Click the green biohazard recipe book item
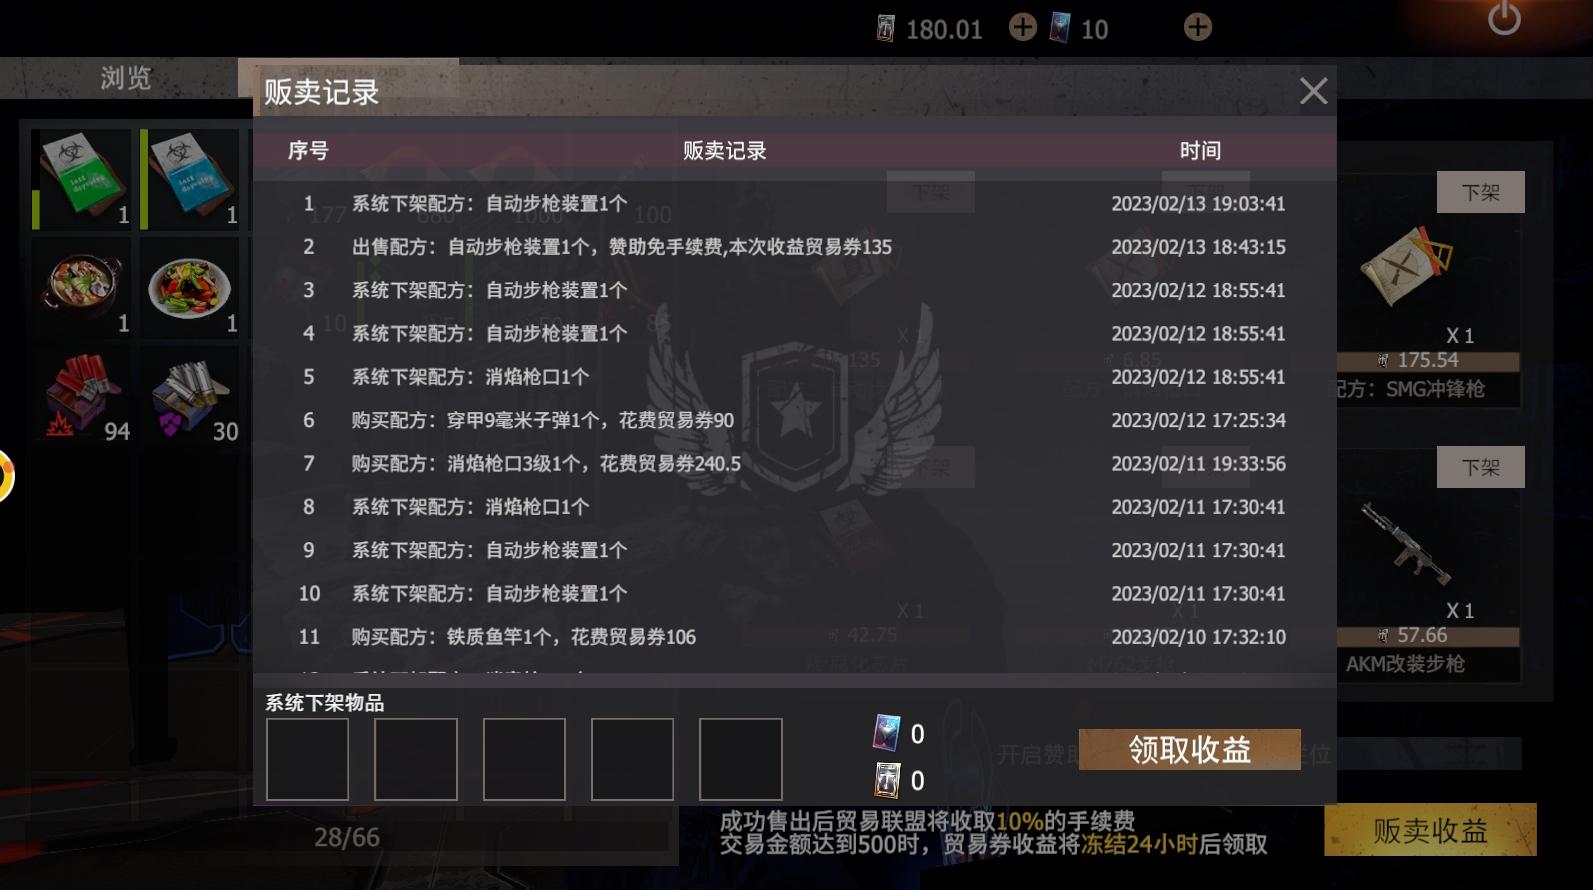1593x890 pixels. pos(82,179)
